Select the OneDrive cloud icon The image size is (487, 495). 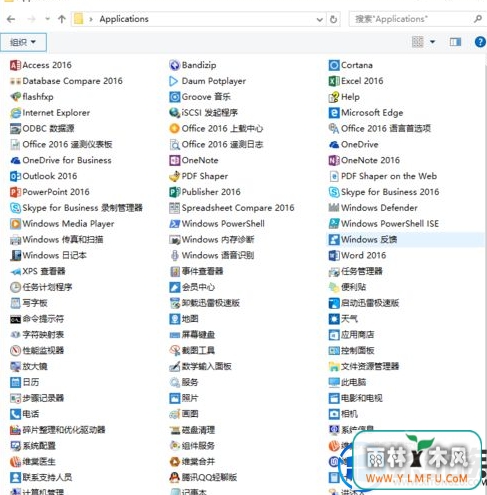[334, 145]
